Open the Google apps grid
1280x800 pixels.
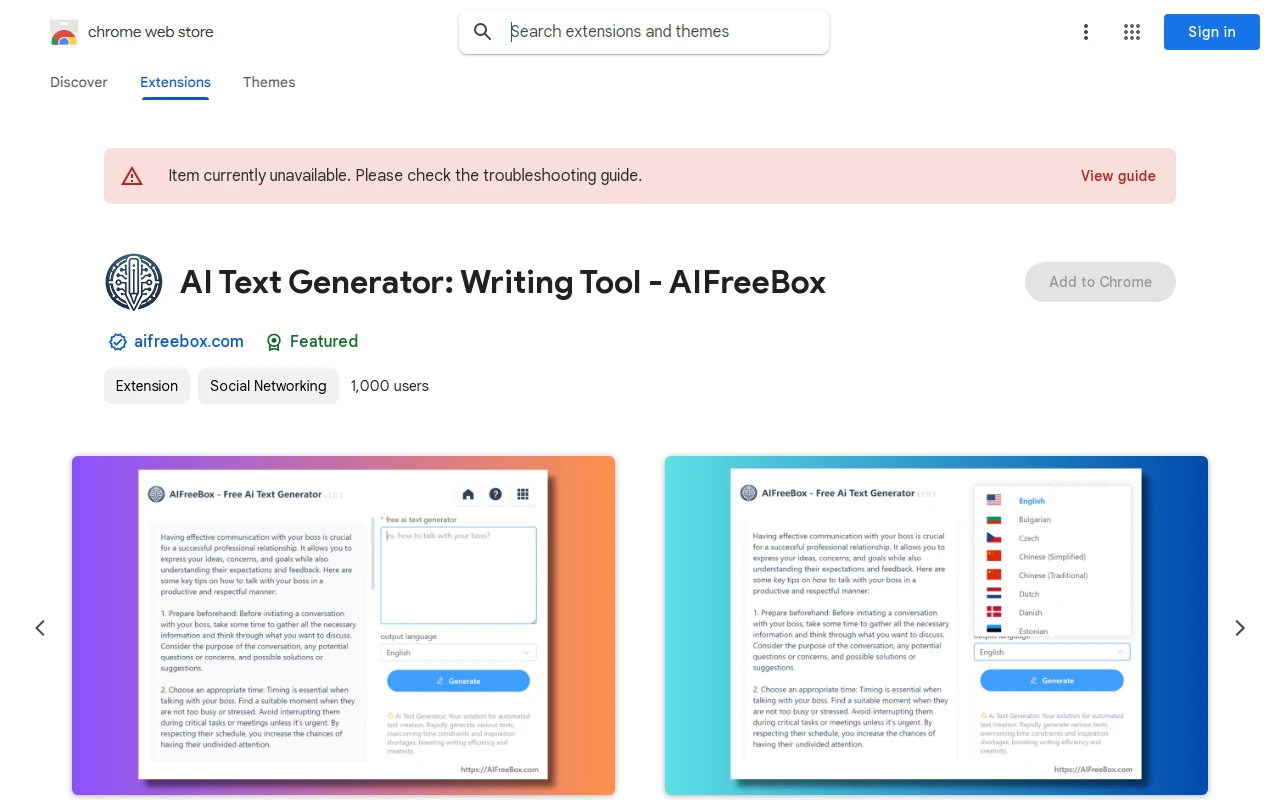click(x=1132, y=32)
